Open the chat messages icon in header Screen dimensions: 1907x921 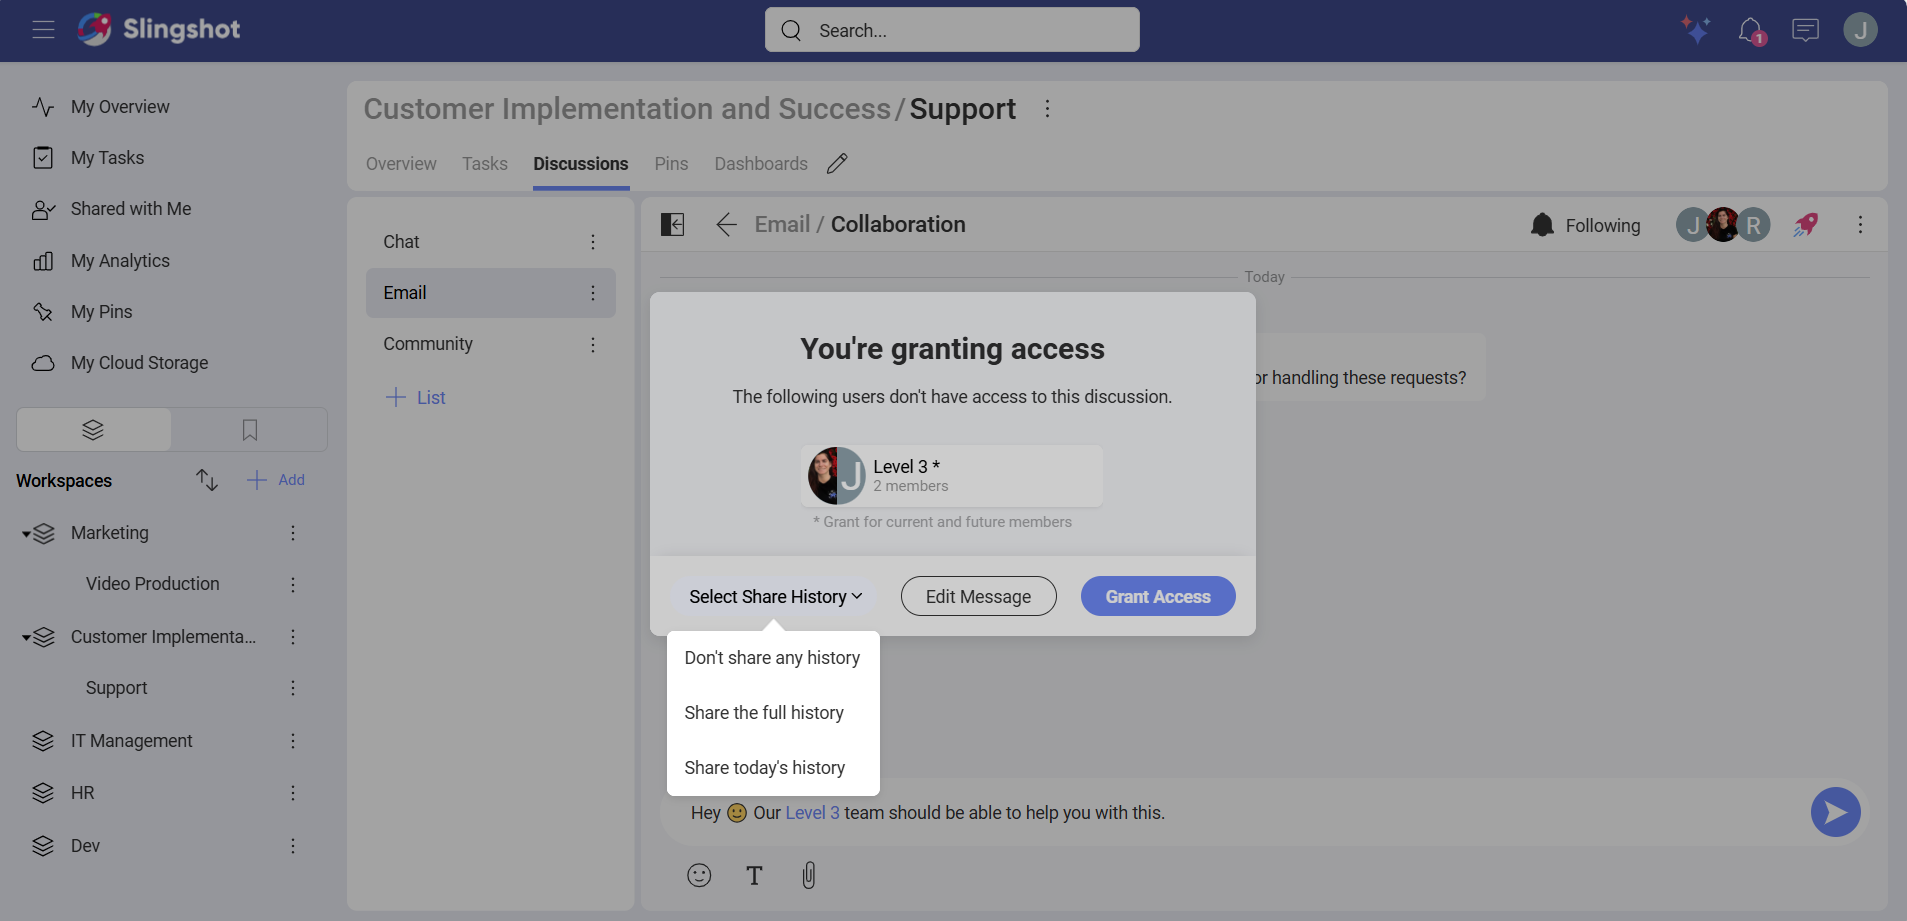coord(1805,30)
